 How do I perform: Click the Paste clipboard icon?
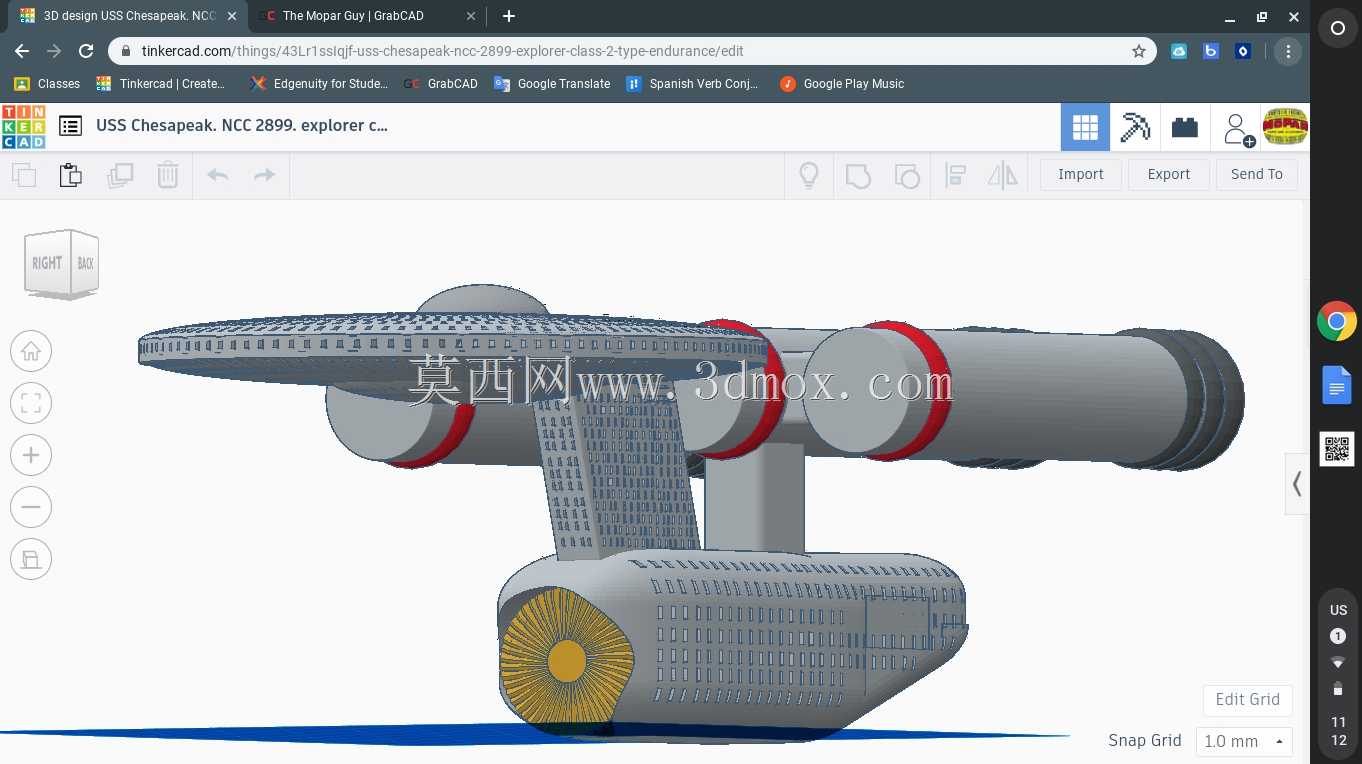click(71, 175)
